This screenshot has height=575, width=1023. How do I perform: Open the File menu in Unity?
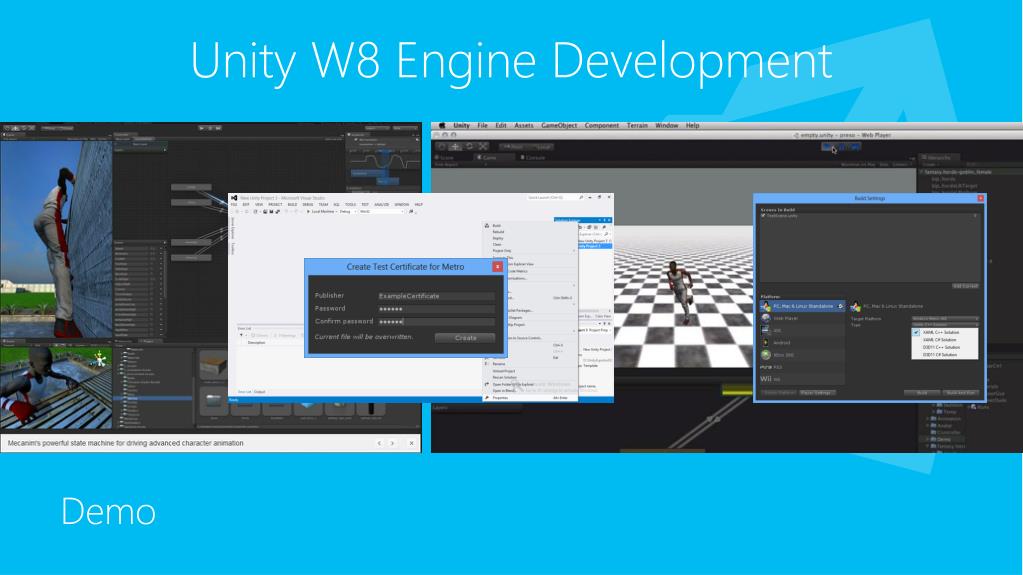point(482,125)
